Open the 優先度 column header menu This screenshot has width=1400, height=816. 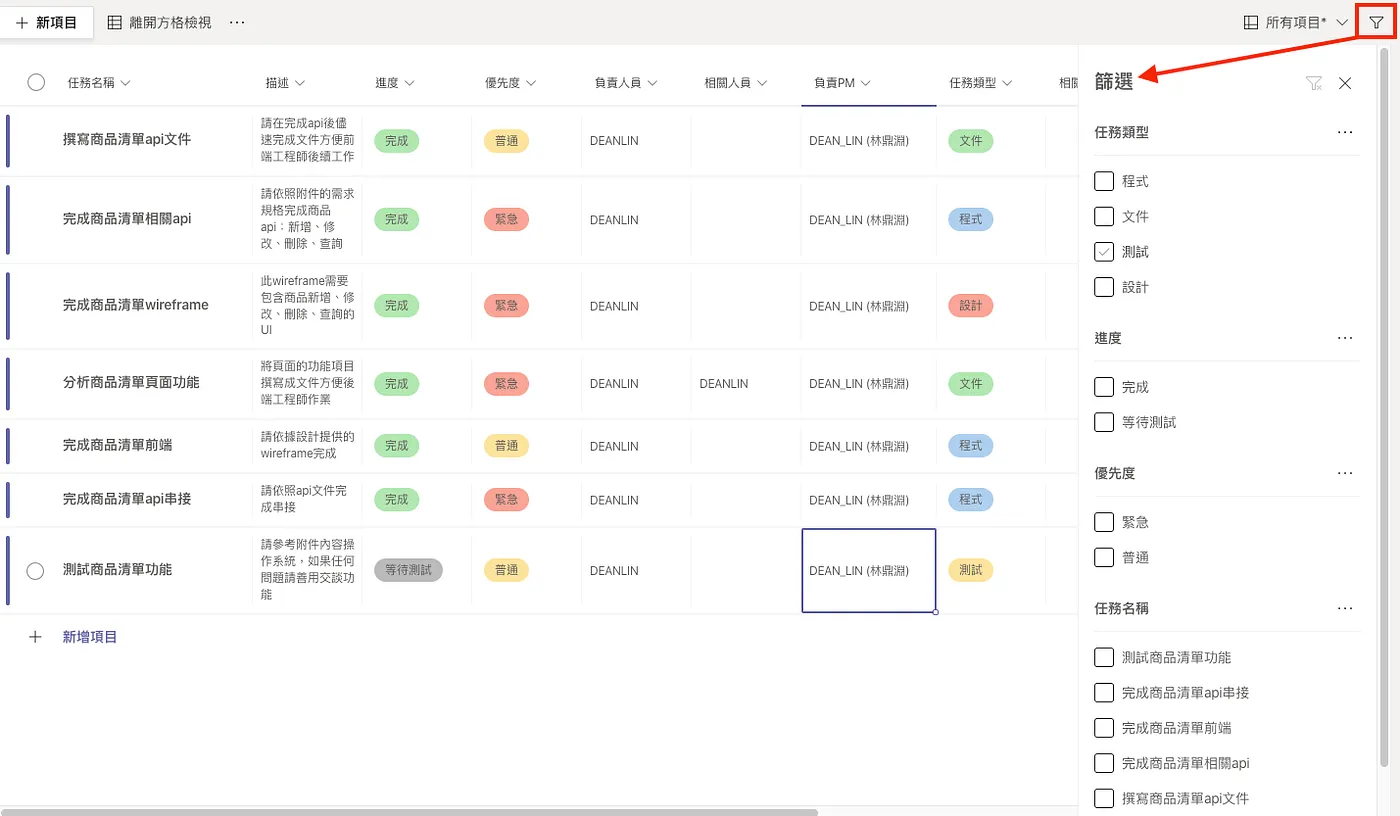(x=511, y=83)
